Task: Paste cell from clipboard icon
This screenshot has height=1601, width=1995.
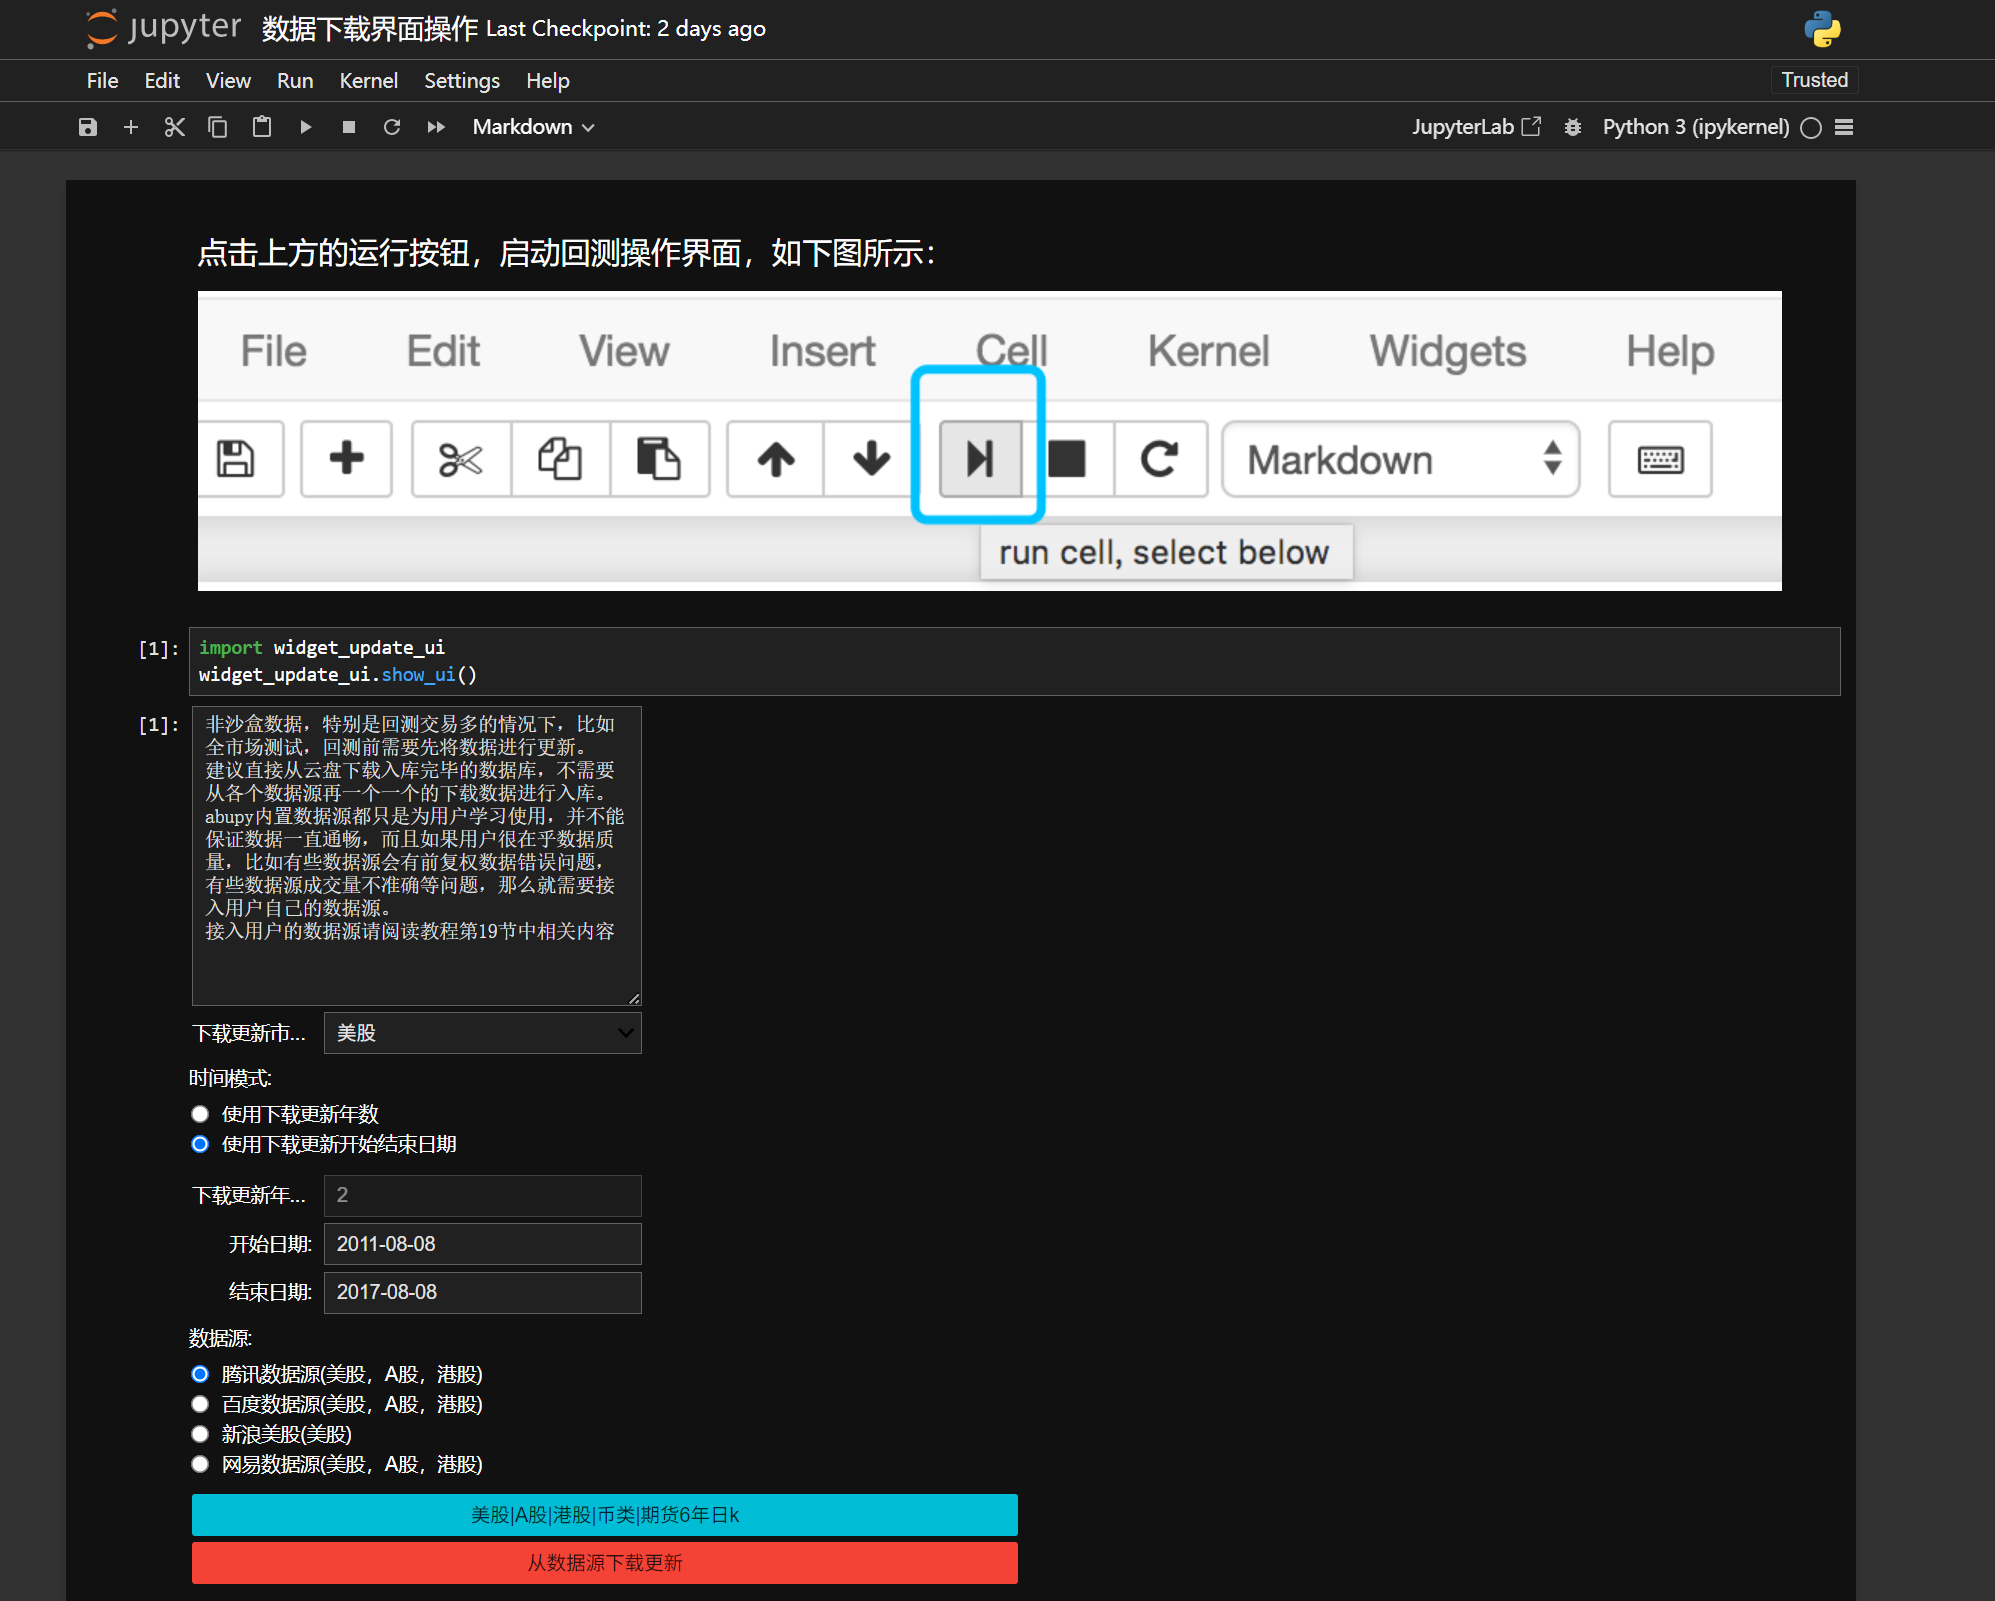Action: coord(261,127)
